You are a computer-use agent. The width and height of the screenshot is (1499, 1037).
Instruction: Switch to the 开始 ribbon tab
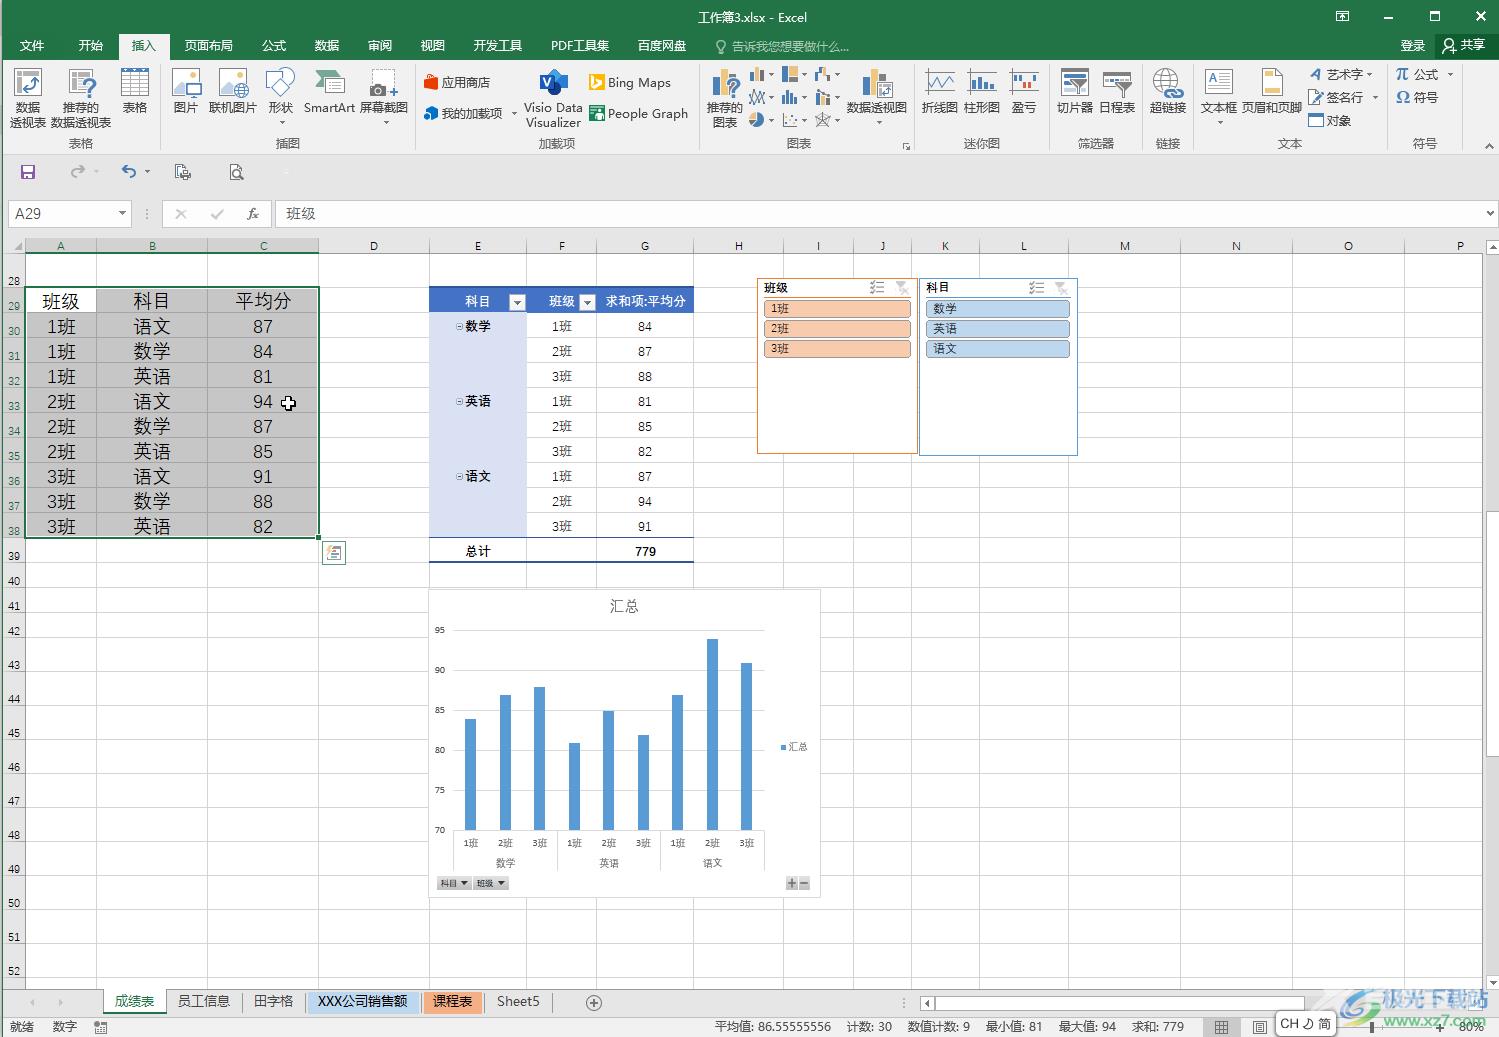(x=91, y=46)
